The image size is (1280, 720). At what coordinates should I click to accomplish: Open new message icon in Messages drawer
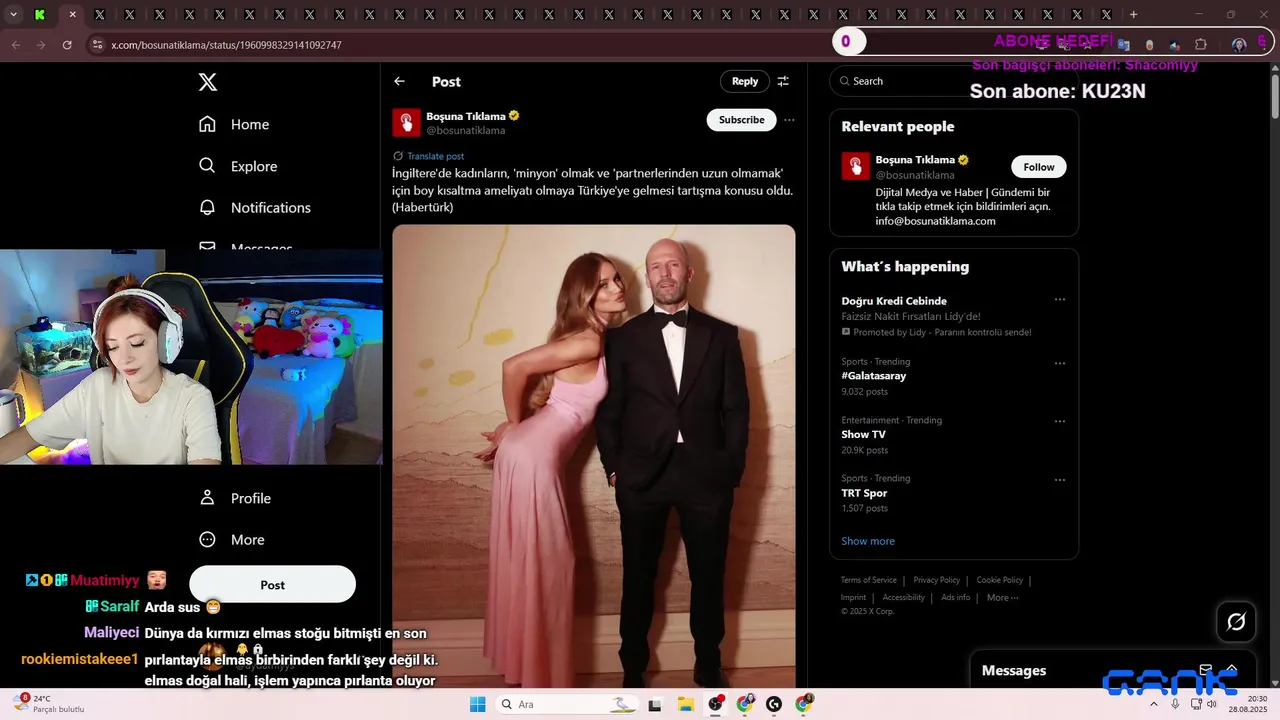(x=1206, y=670)
